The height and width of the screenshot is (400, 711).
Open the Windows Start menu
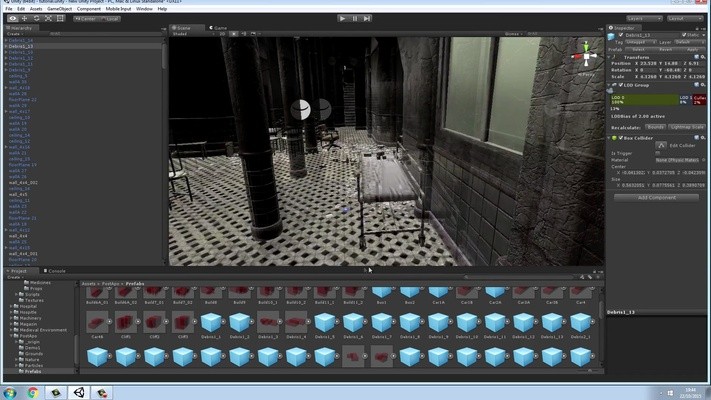coord(10,392)
